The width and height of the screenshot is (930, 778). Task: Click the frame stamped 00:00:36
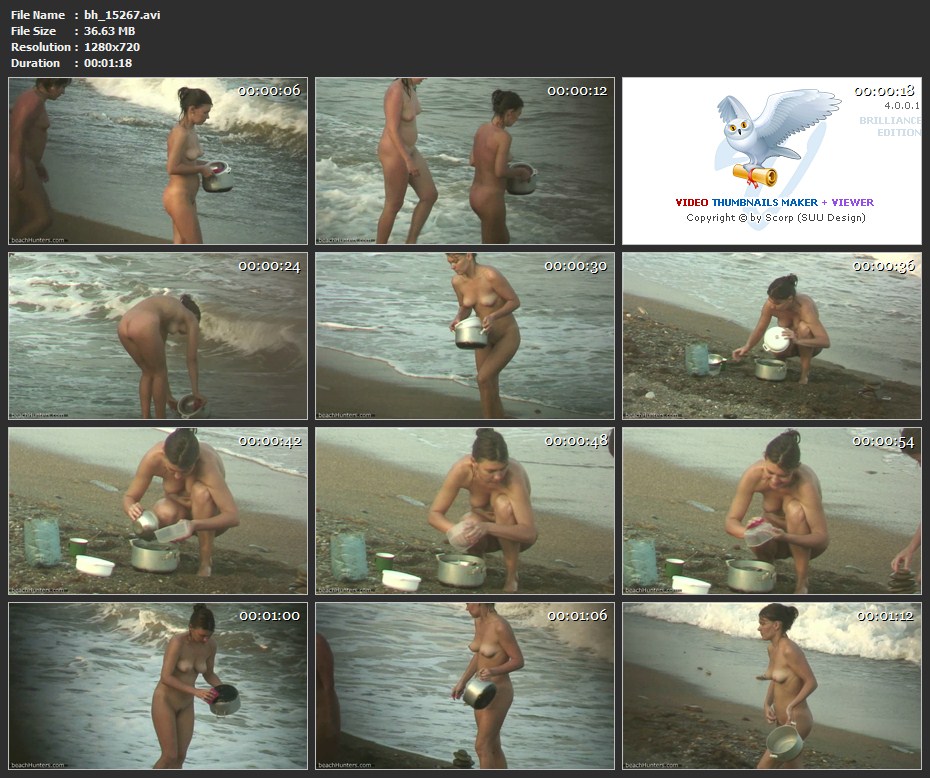tap(771, 336)
